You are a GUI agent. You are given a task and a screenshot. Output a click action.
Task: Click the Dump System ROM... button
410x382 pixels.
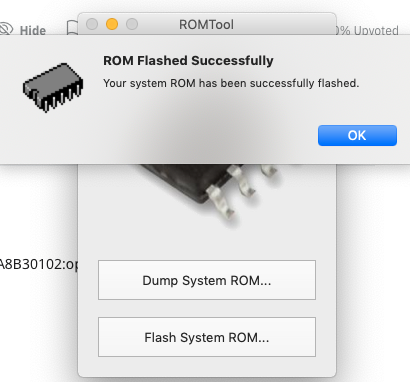[207, 280]
